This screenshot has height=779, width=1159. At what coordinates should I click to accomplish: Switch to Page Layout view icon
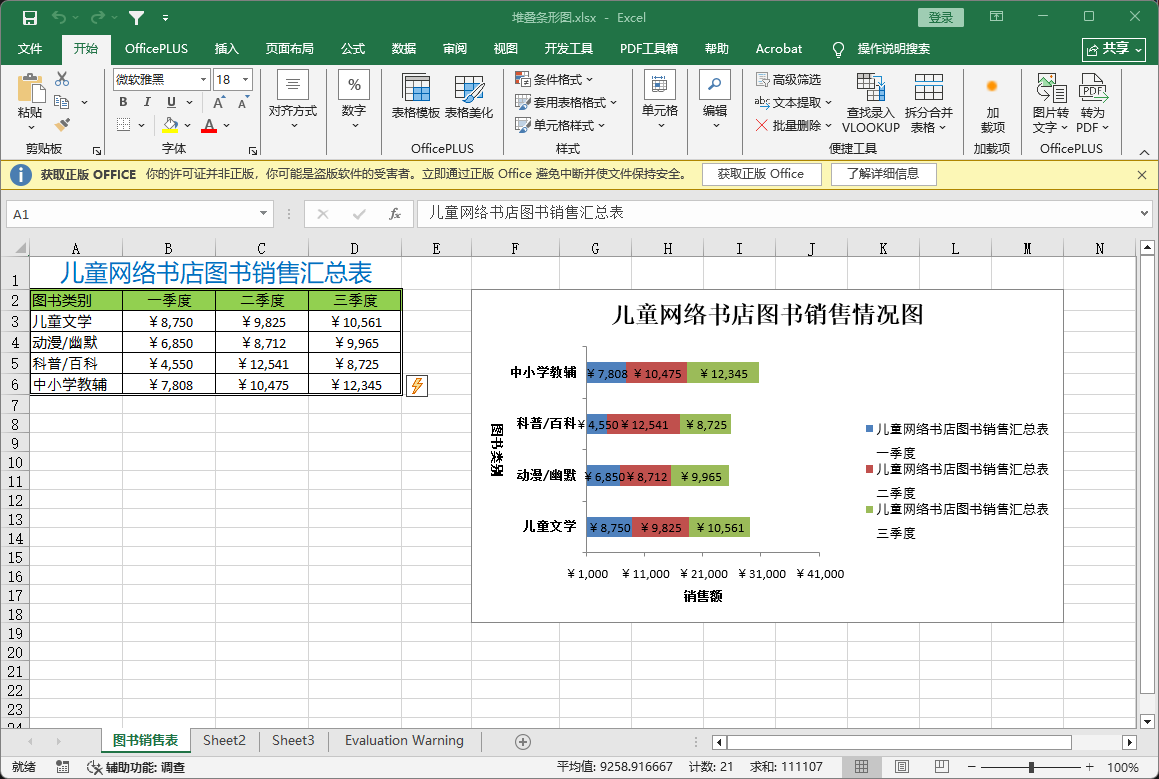tap(902, 766)
